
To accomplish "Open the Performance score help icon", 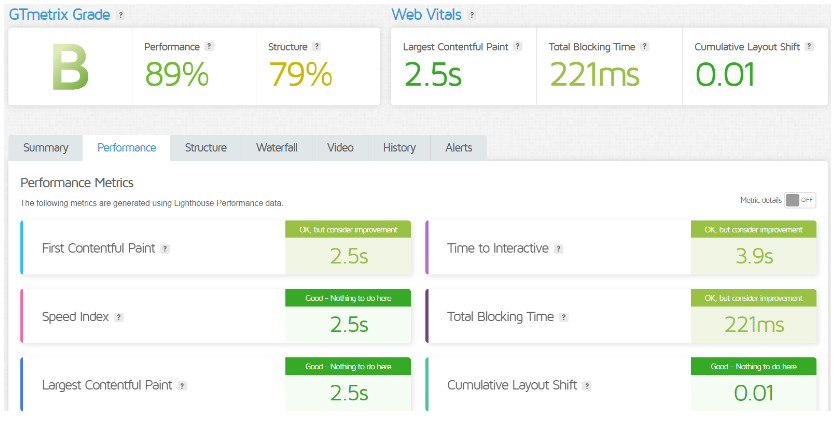I will click(209, 46).
